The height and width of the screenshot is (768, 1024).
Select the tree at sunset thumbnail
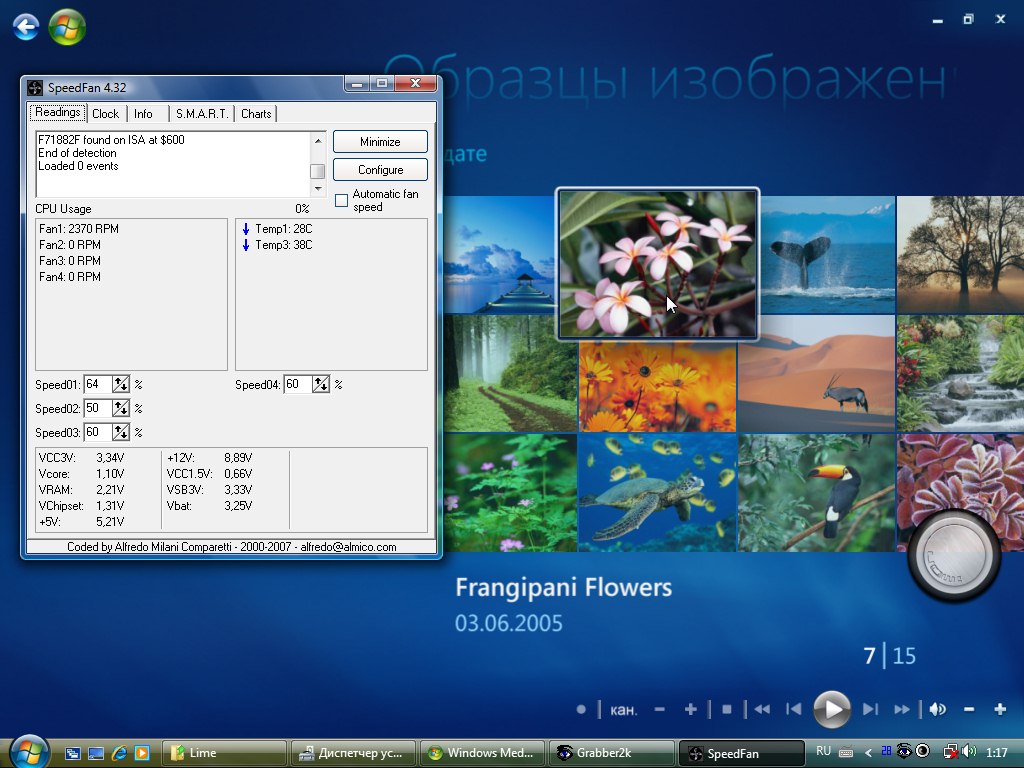pos(960,255)
